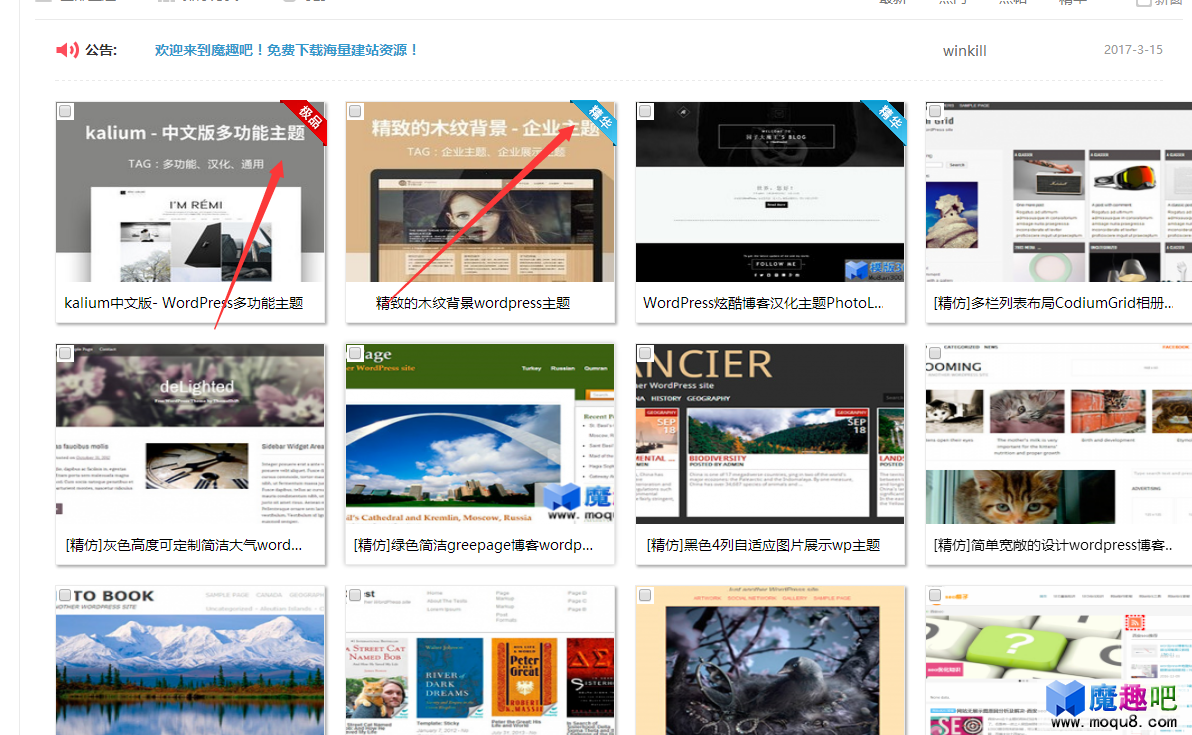Click the bird nest artwork preview image
1192x735 pixels.
(770, 661)
